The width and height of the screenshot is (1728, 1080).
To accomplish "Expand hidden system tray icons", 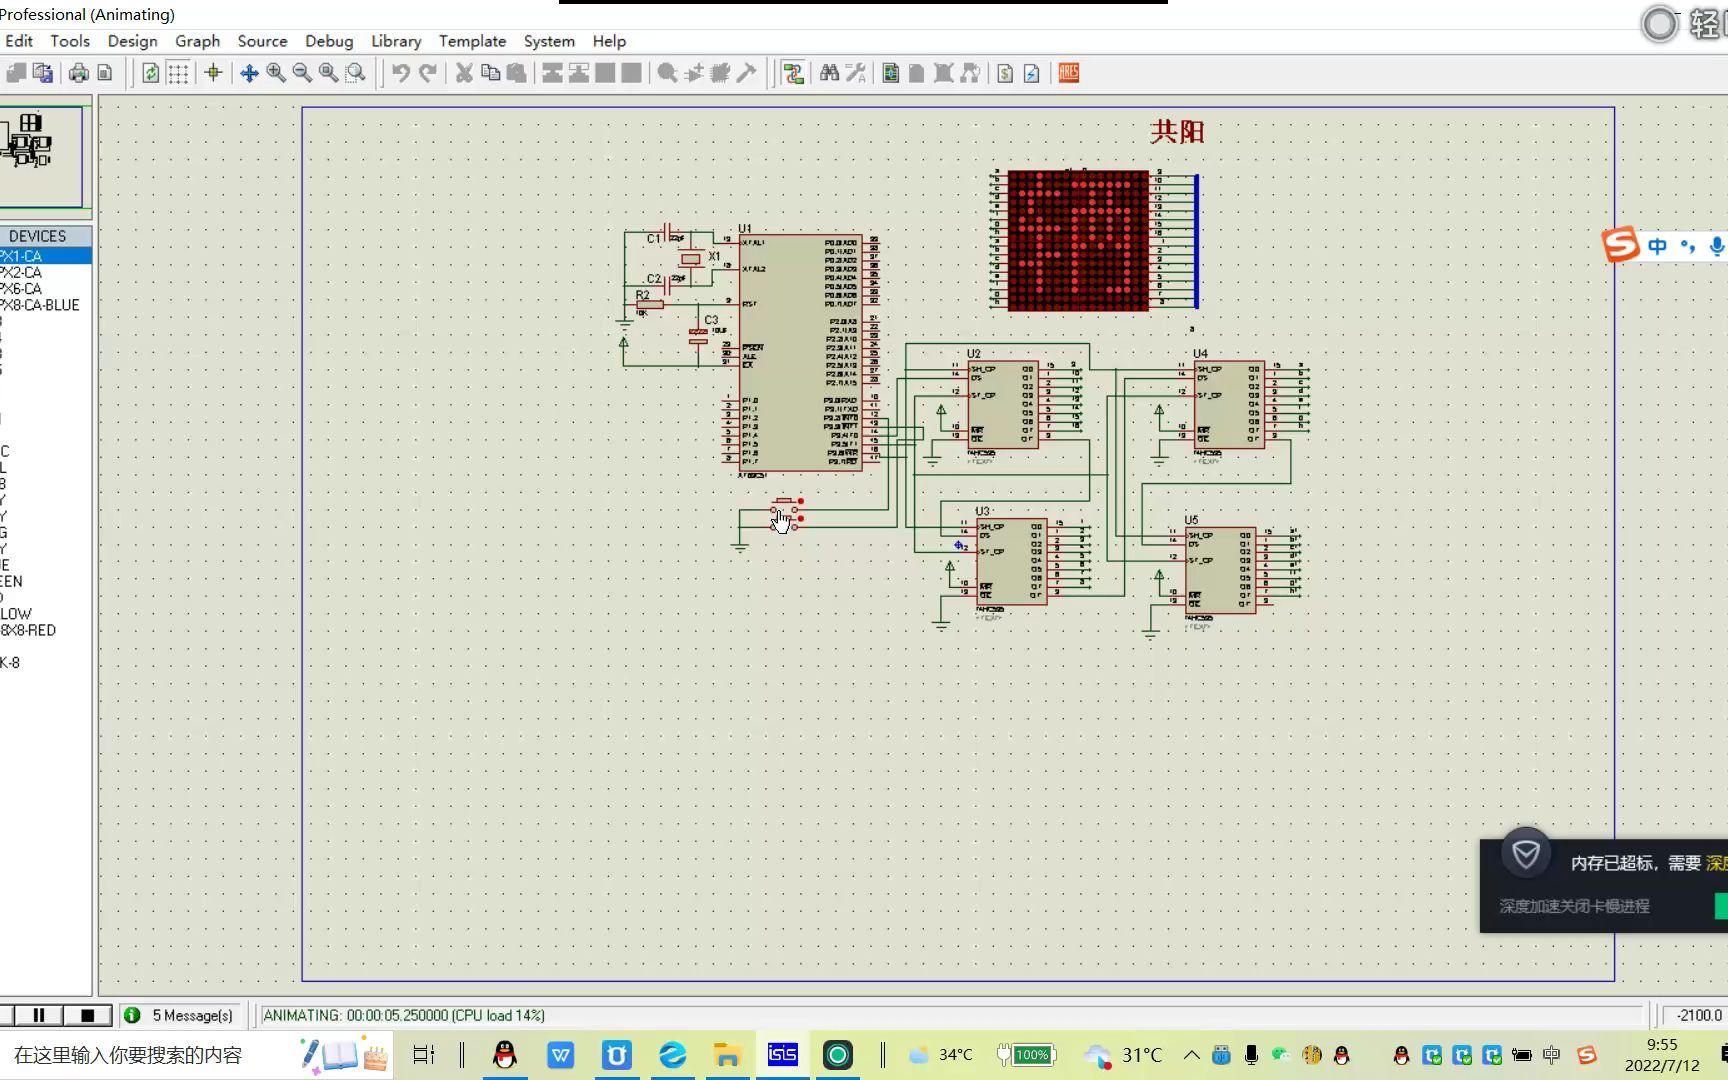I will (x=1191, y=1055).
